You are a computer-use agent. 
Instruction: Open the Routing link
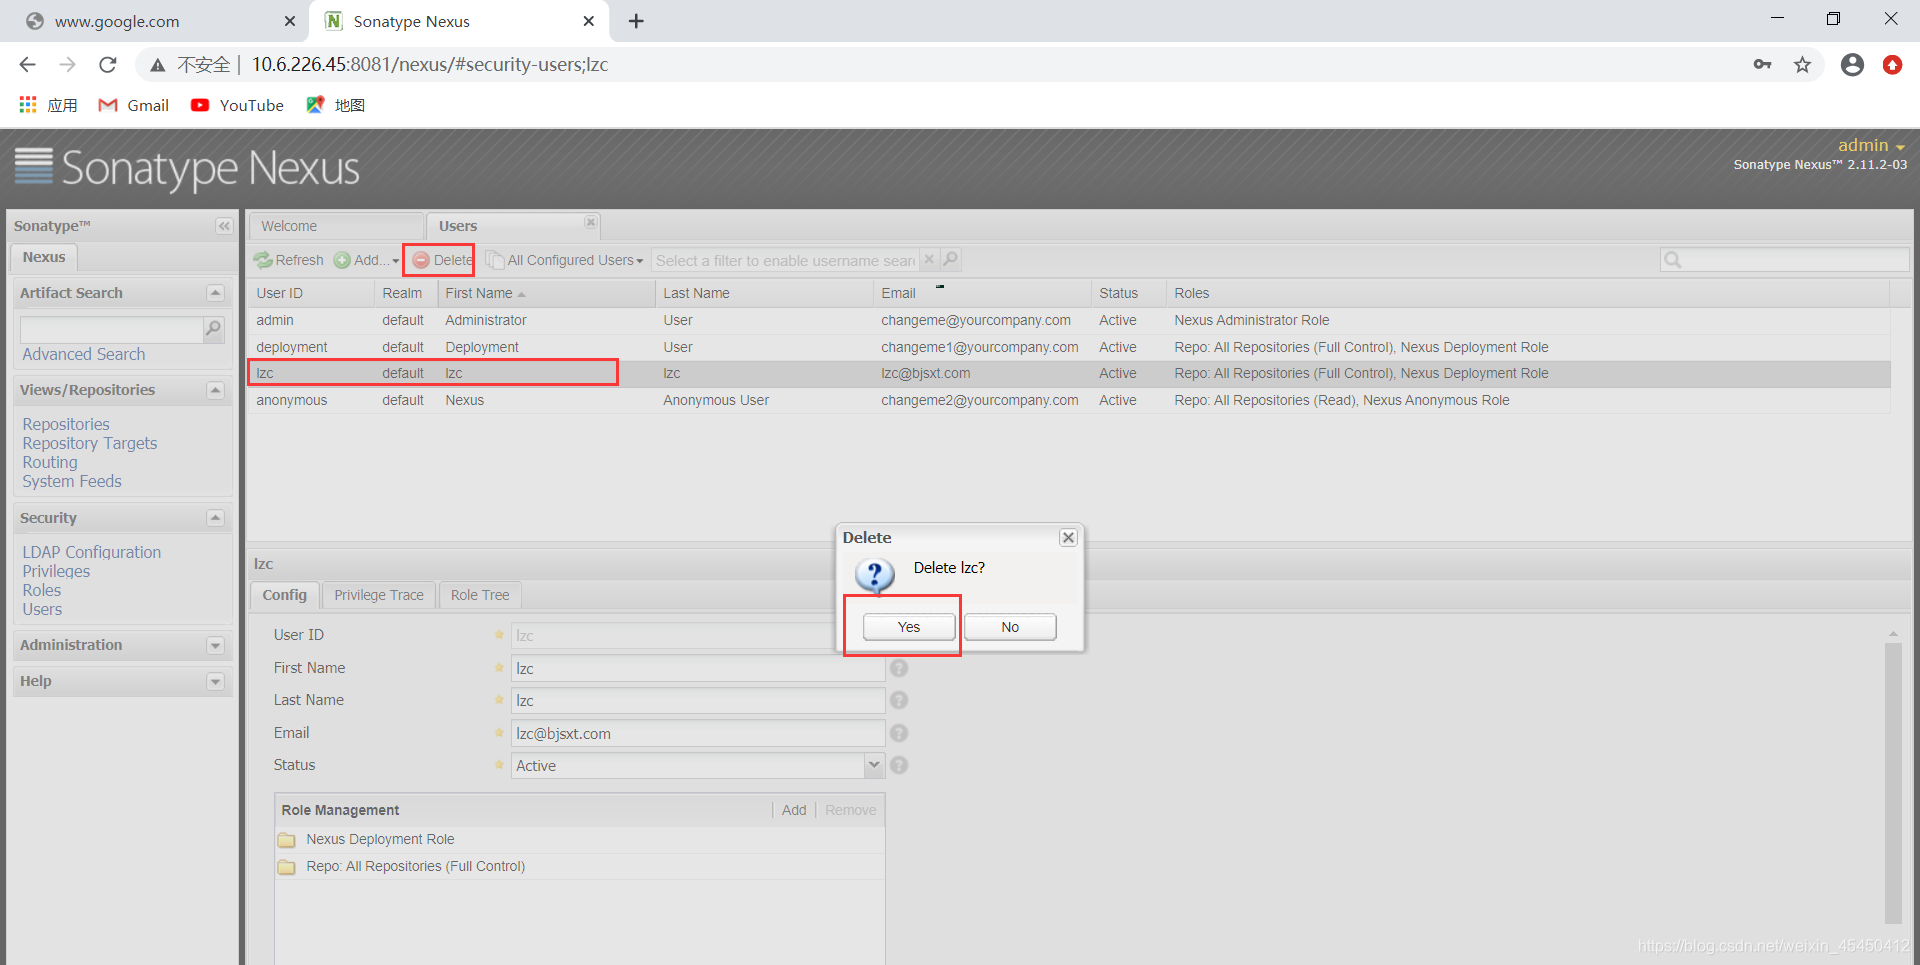coord(50,462)
